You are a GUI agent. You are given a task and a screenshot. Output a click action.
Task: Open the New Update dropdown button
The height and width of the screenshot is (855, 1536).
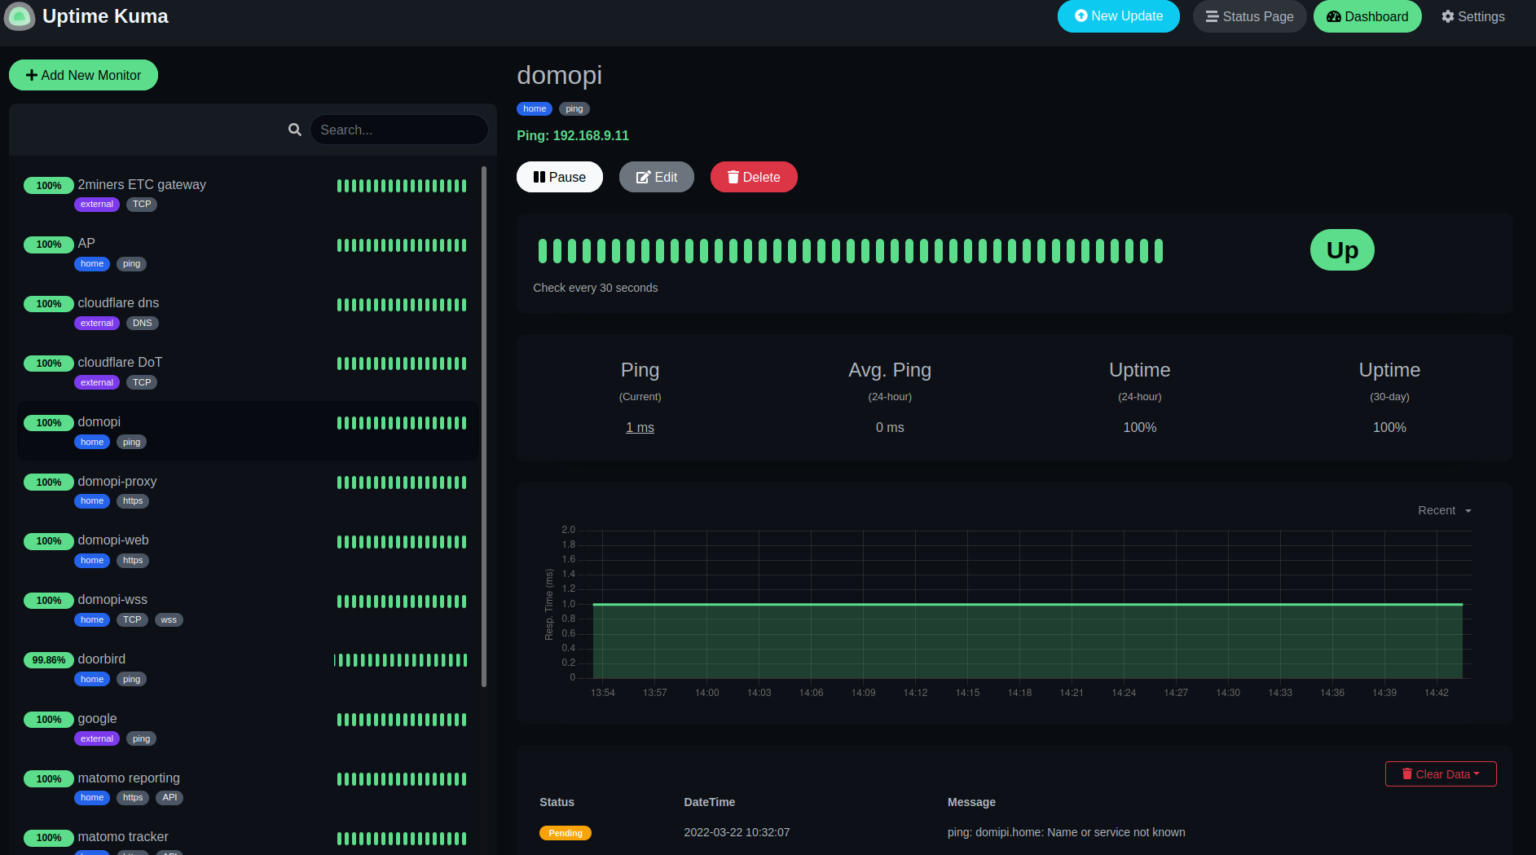coord(1118,16)
